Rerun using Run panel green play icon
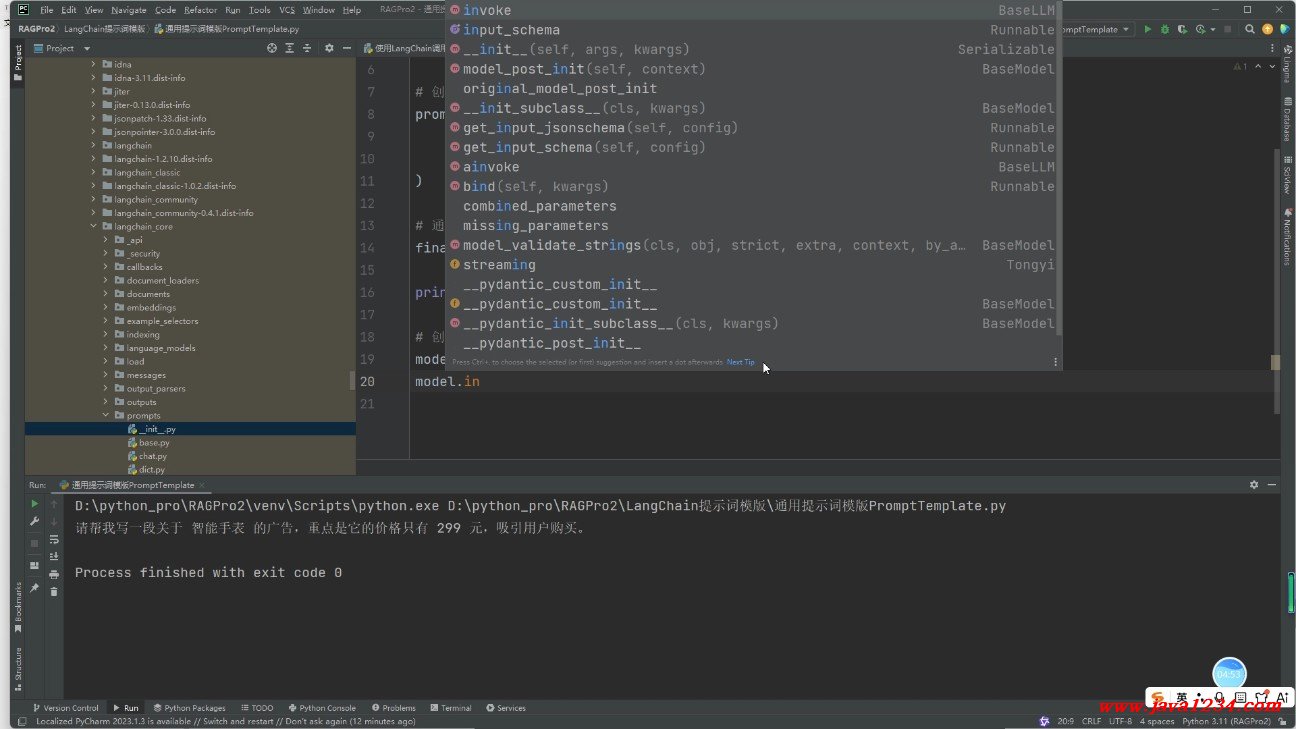The width and height of the screenshot is (1296, 729). point(35,504)
